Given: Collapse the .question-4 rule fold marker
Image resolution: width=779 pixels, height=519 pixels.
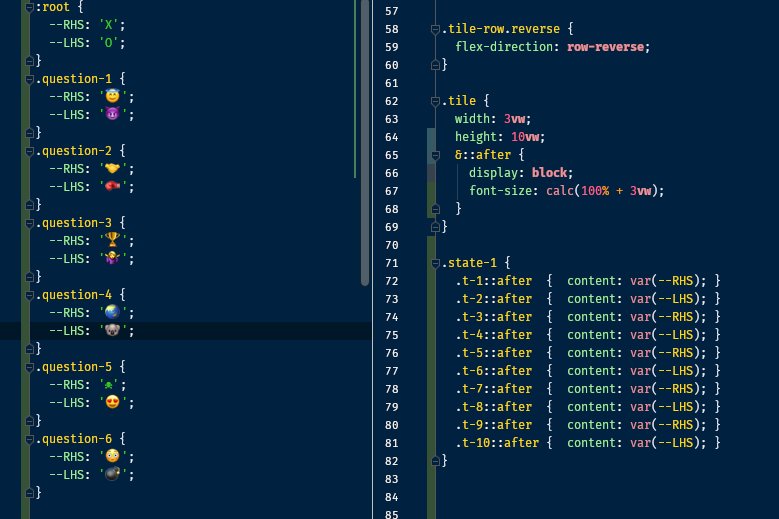Looking at the screenshot, I should click(x=29, y=295).
